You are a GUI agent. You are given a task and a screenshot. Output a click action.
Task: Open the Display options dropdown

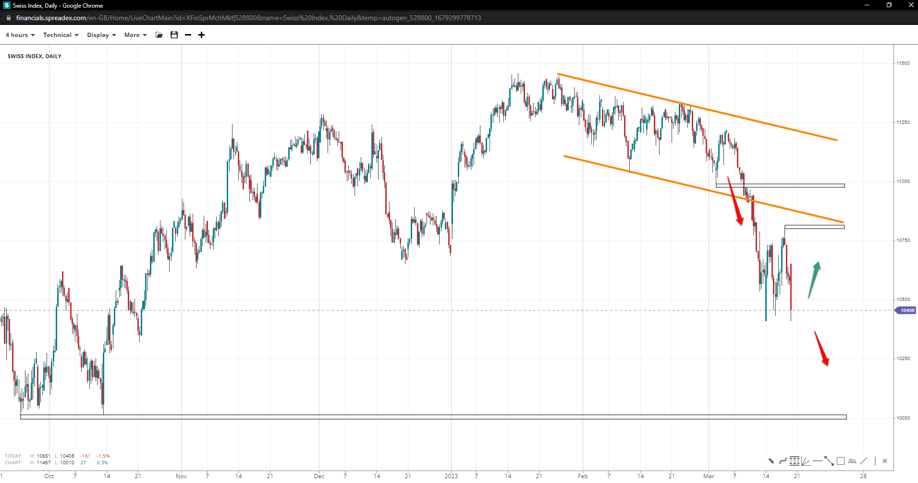coord(101,35)
